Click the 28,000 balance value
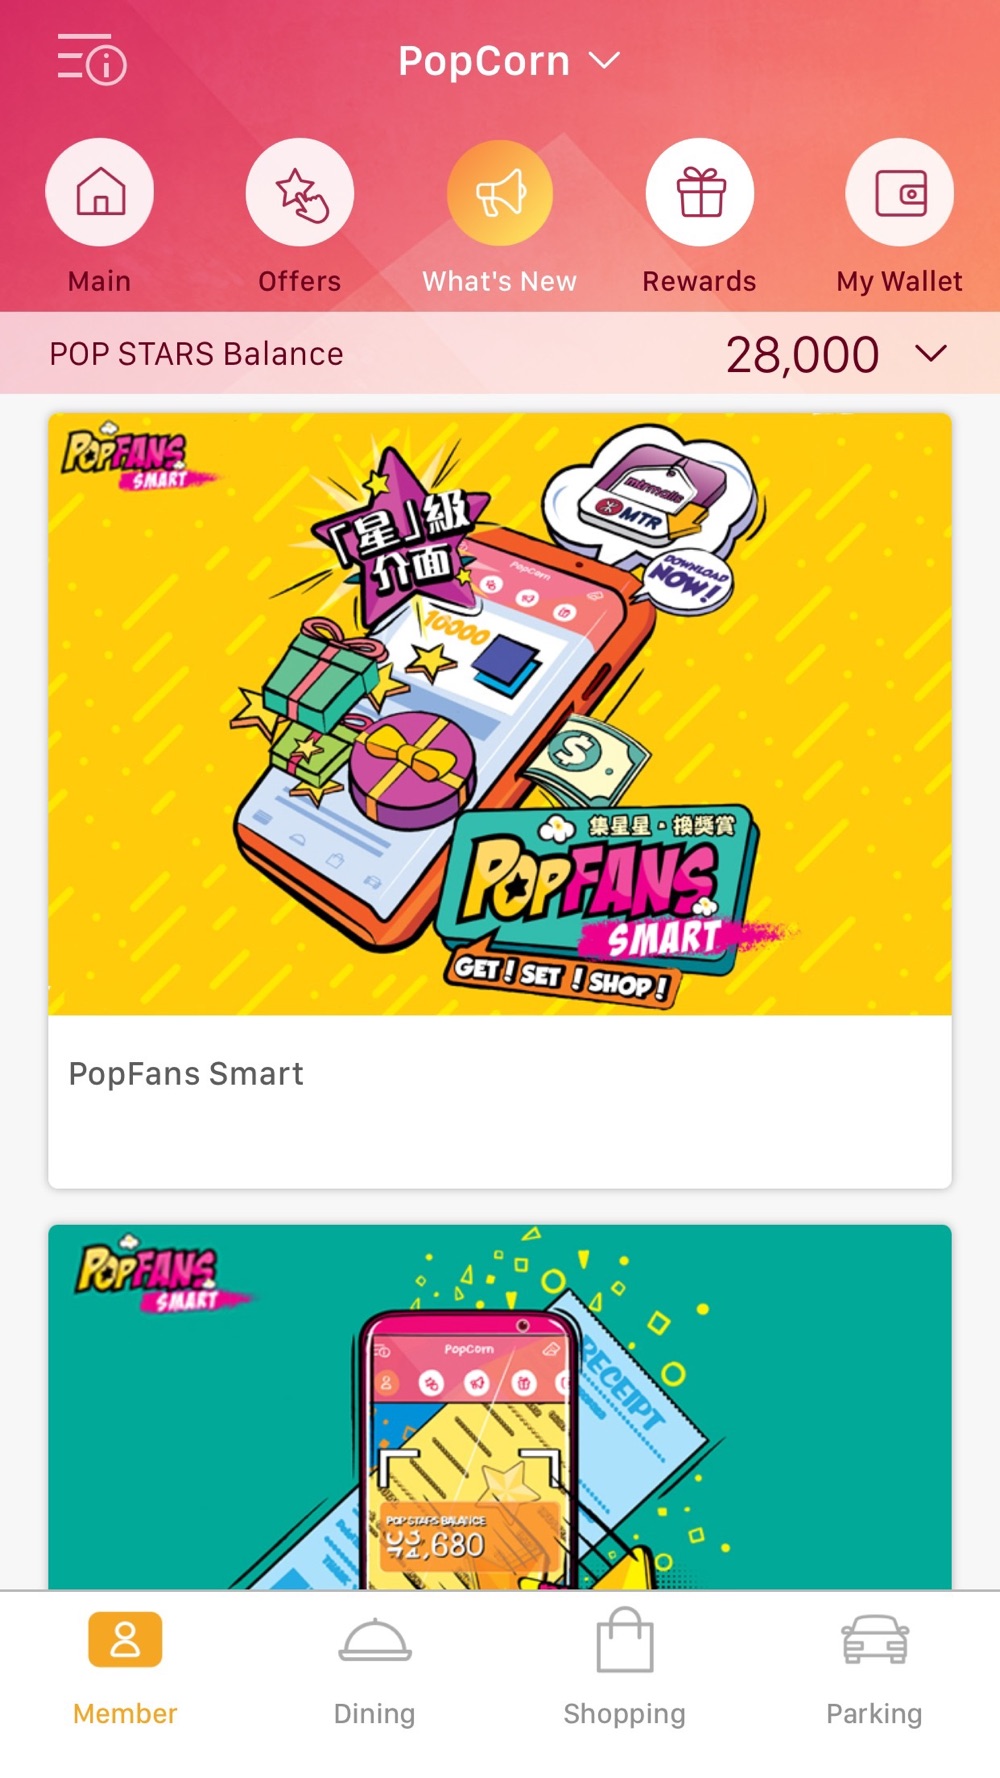This screenshot has width=1000, height=1778. coord(803,355)
